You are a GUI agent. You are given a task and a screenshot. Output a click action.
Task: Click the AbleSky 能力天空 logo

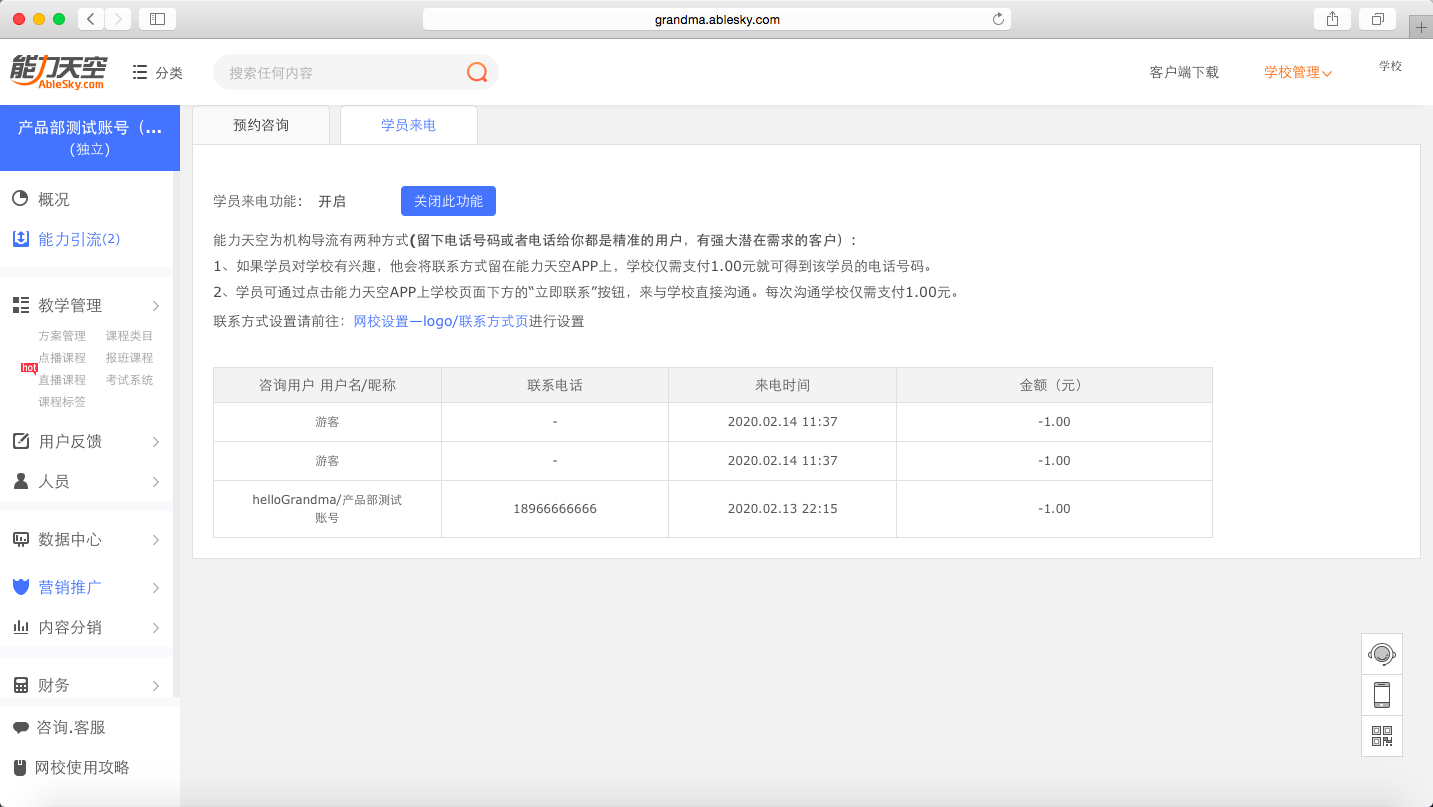[x=58, y=71]
